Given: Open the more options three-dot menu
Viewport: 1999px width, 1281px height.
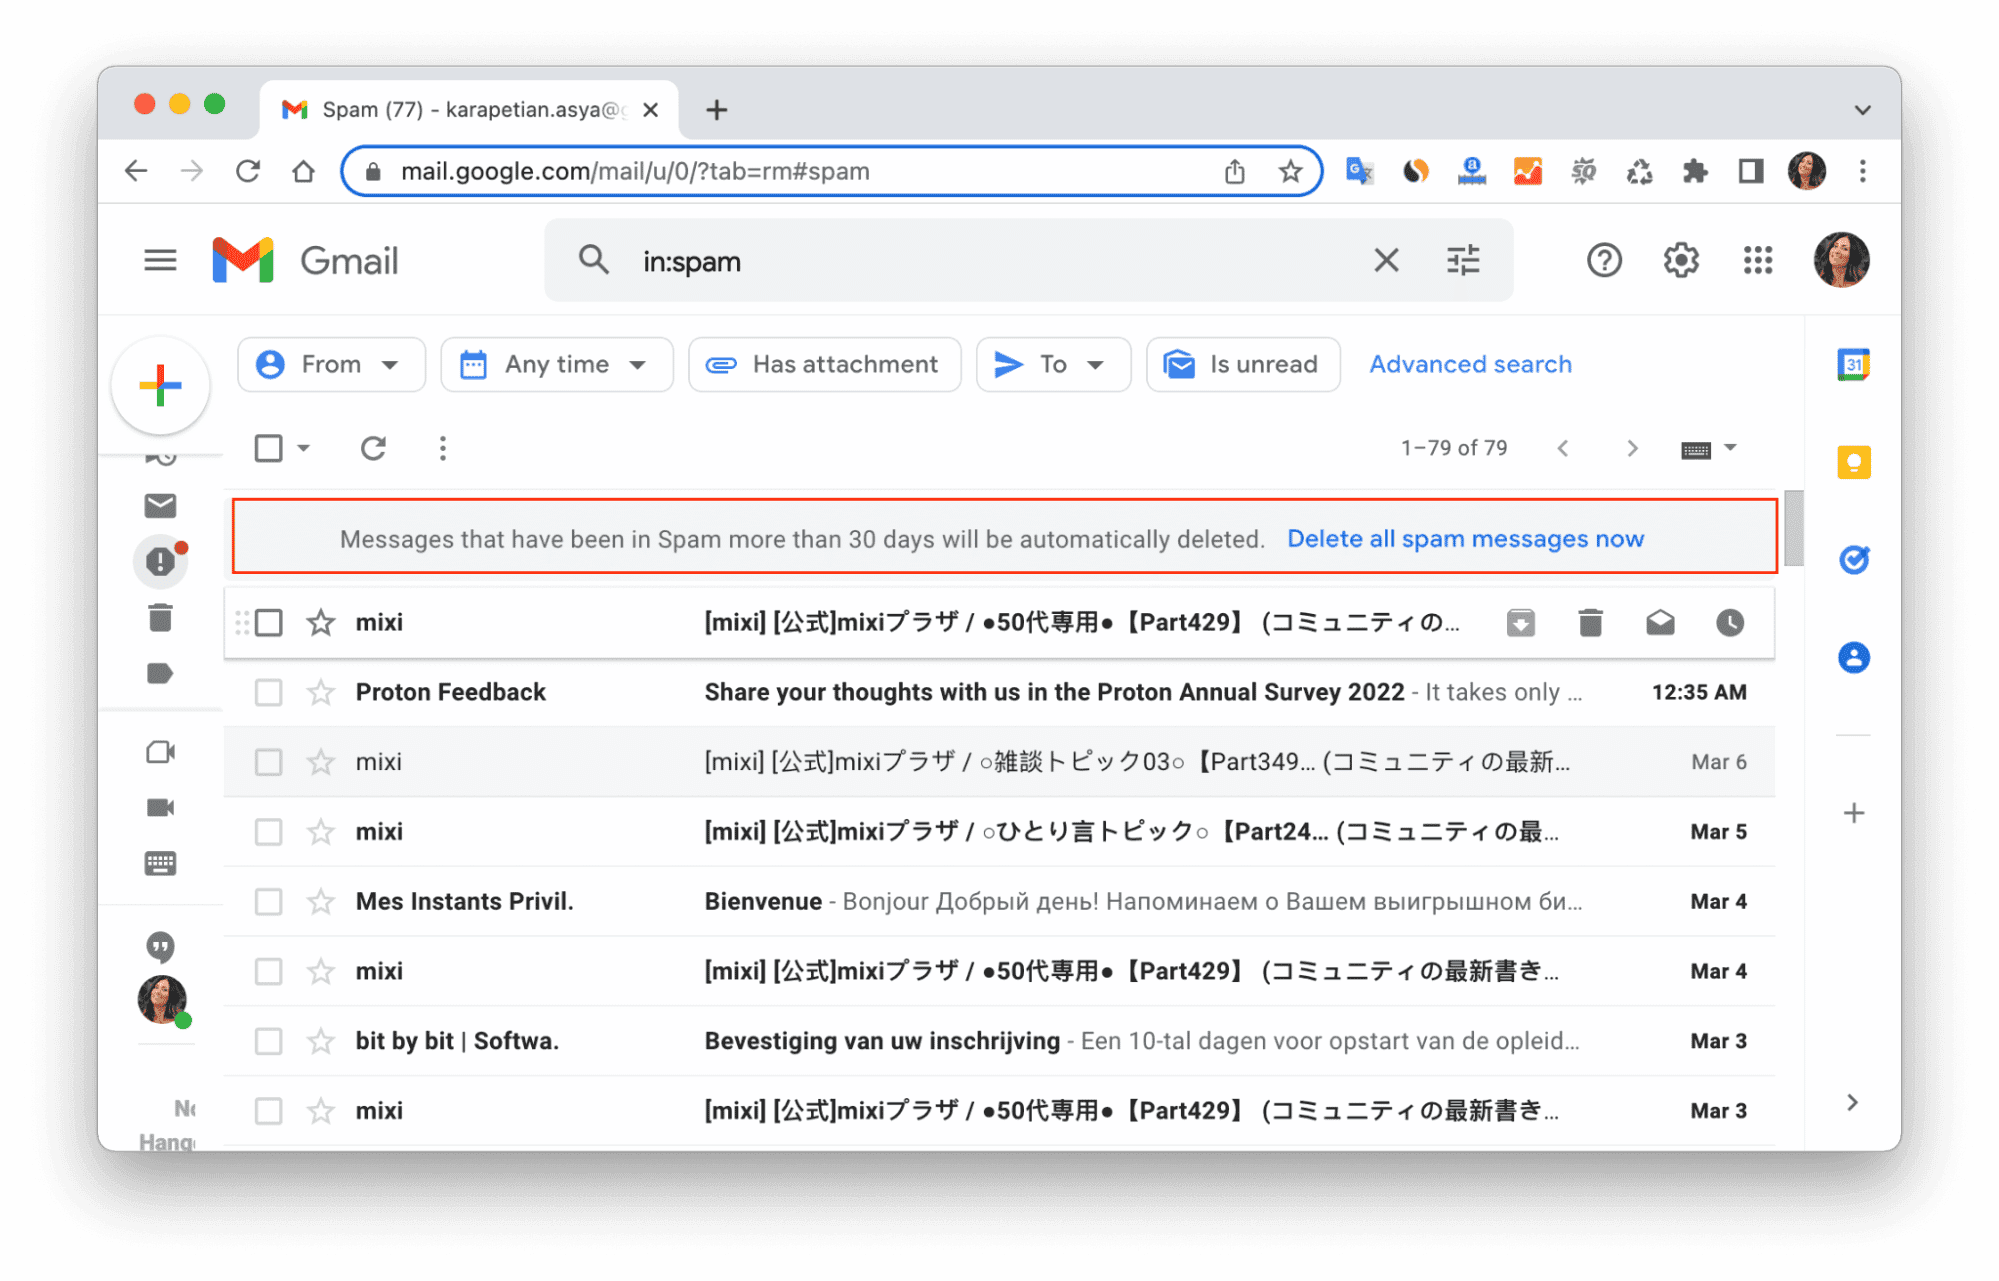Looking at the screenshot, I should click(x=441, y=448).
